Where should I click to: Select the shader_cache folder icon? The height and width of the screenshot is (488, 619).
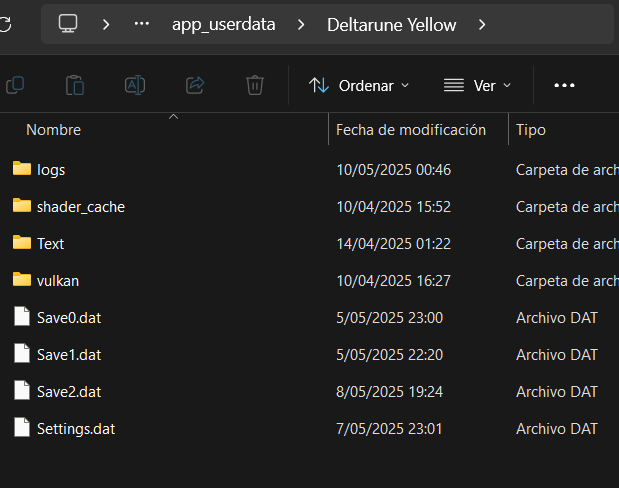coord(22,206)
